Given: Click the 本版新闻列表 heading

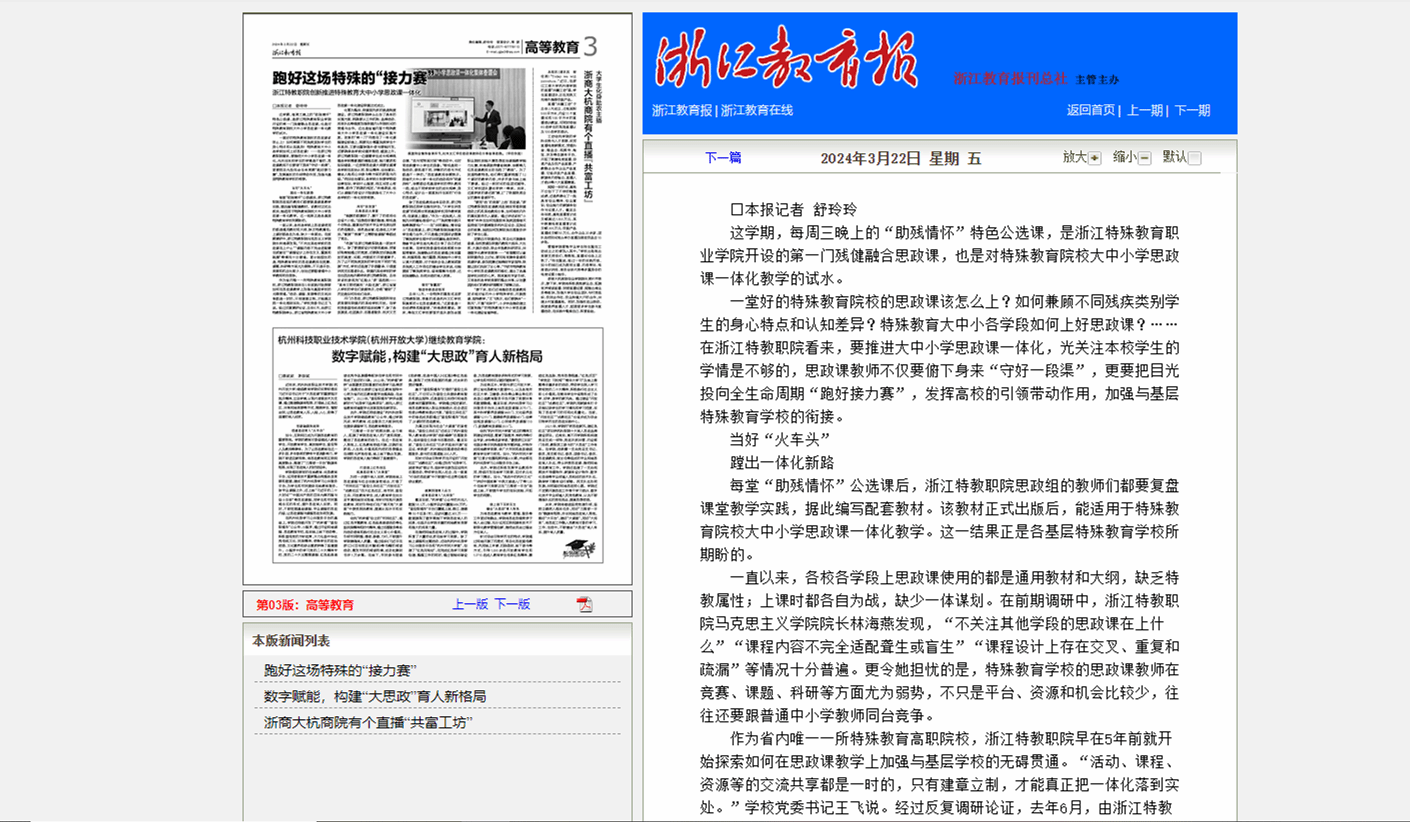Looking at the screenshot, I should [291, 640].
